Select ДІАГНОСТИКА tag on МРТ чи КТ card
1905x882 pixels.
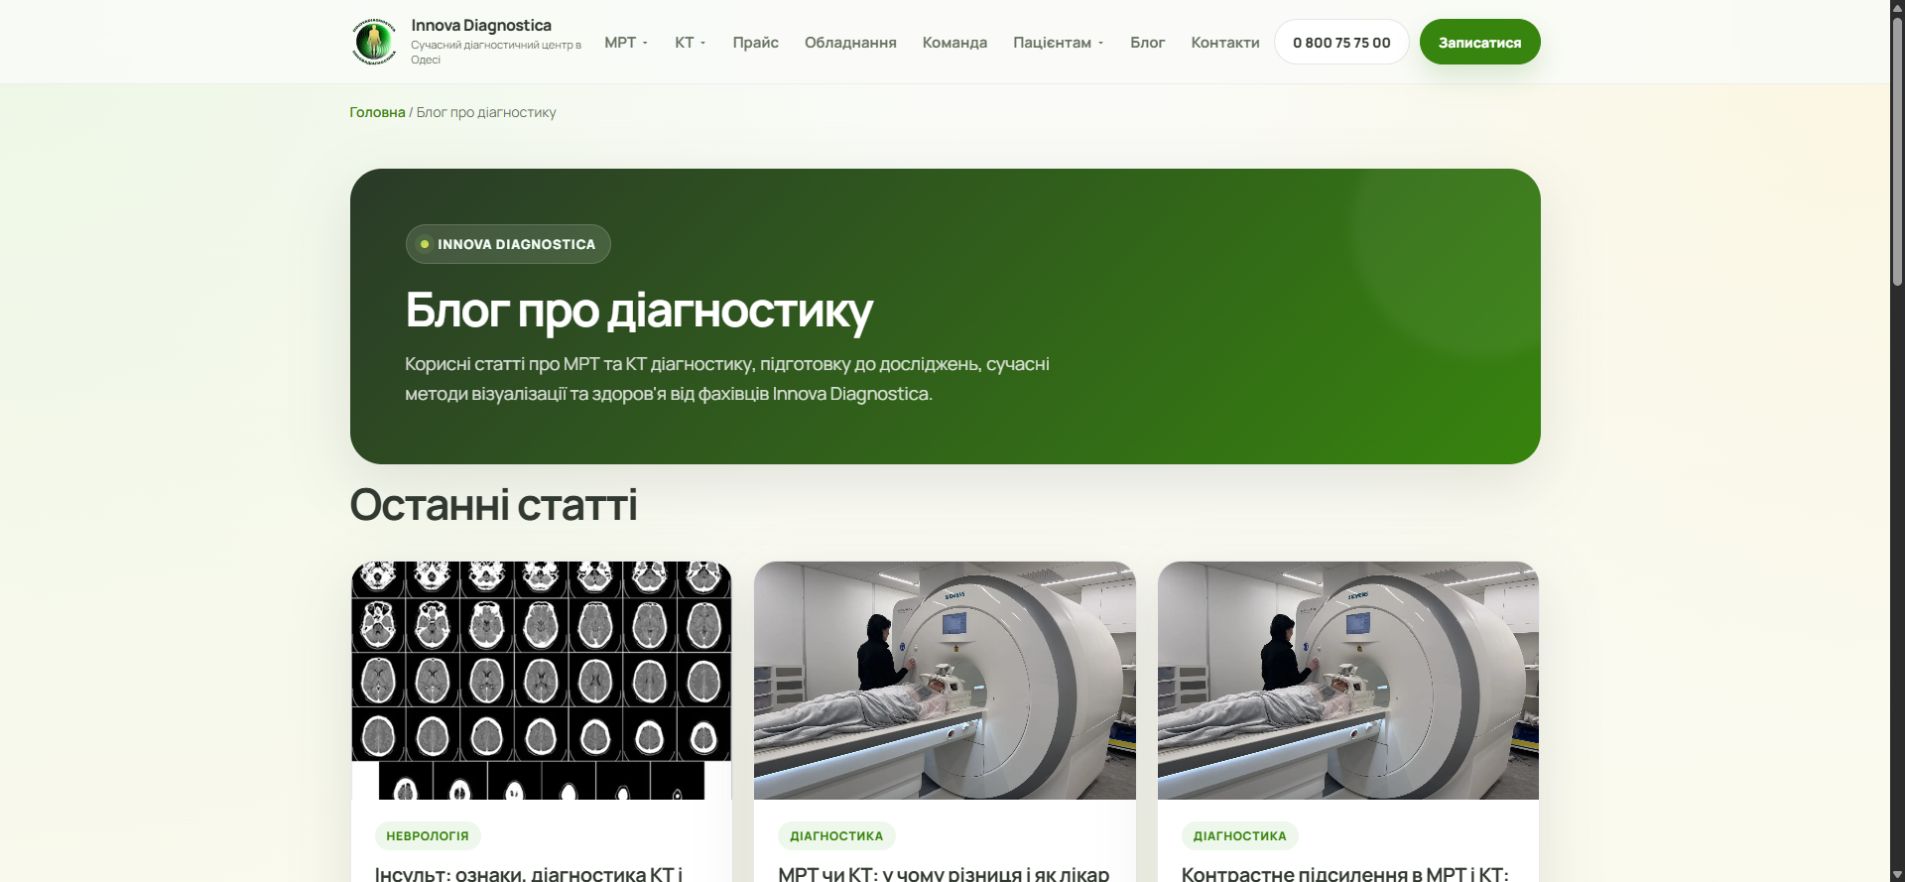(x=836, y=836)
